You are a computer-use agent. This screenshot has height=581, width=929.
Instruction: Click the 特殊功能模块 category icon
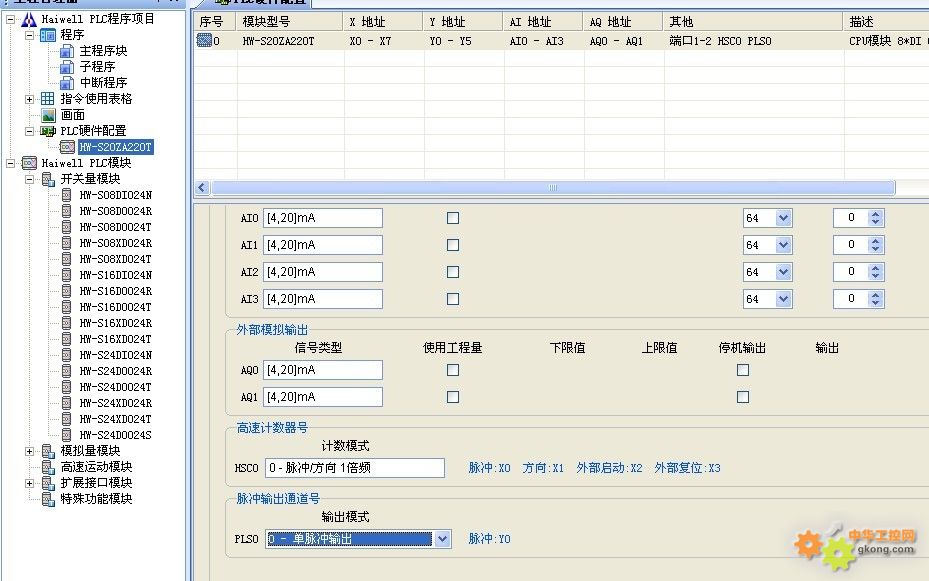click(x=48, y=499)
